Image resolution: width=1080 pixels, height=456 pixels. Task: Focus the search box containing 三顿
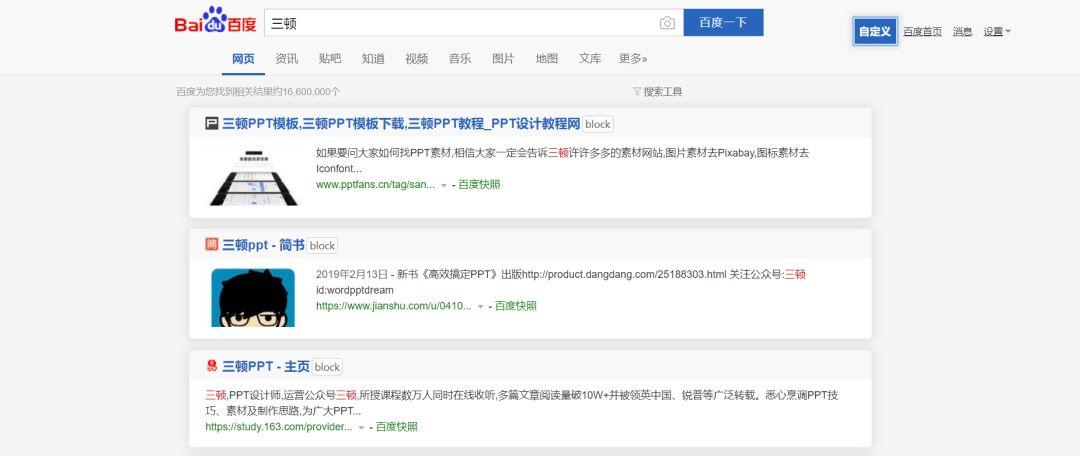(x=474, y=23)
